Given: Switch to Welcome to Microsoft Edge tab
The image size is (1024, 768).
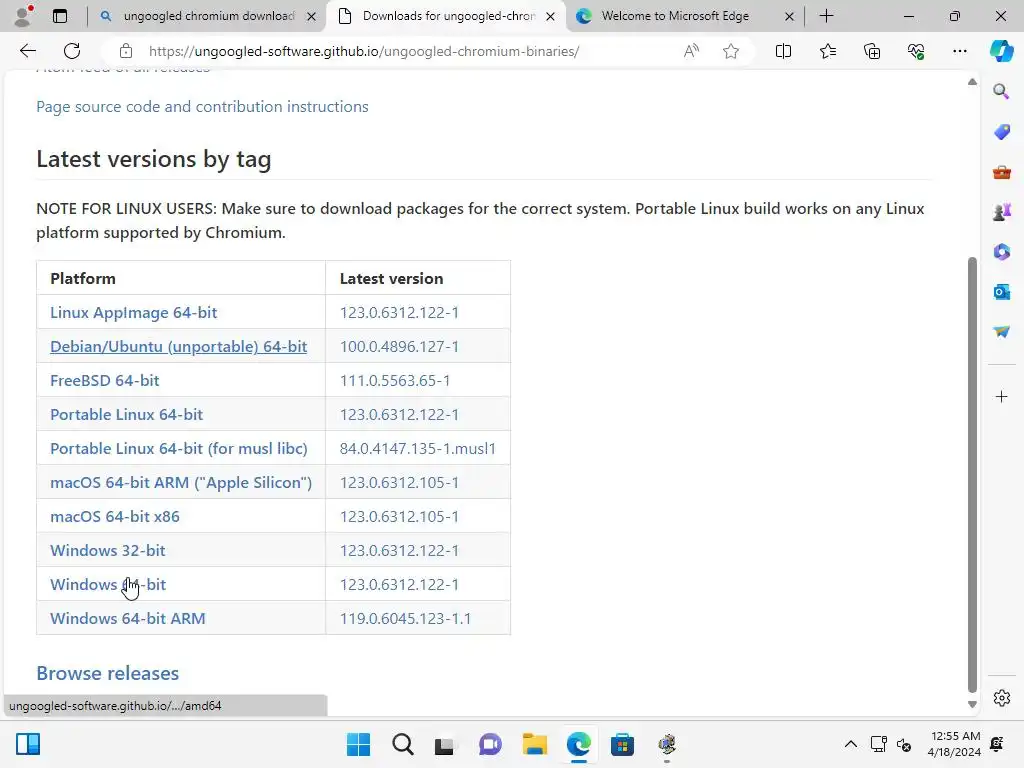Looking at the screenshot, I should [x=675, y=16].
